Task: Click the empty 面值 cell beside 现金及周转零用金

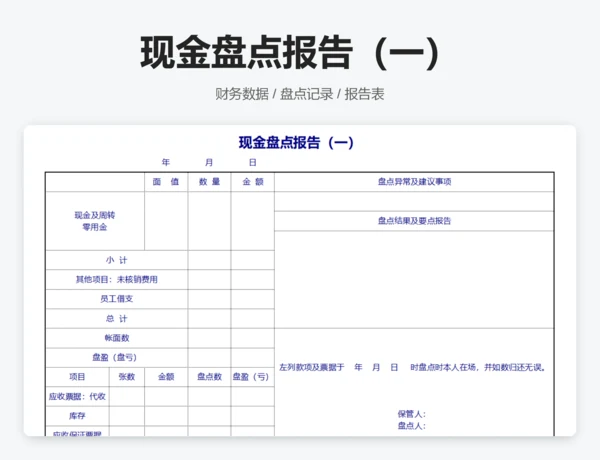Action: point(166,221)
